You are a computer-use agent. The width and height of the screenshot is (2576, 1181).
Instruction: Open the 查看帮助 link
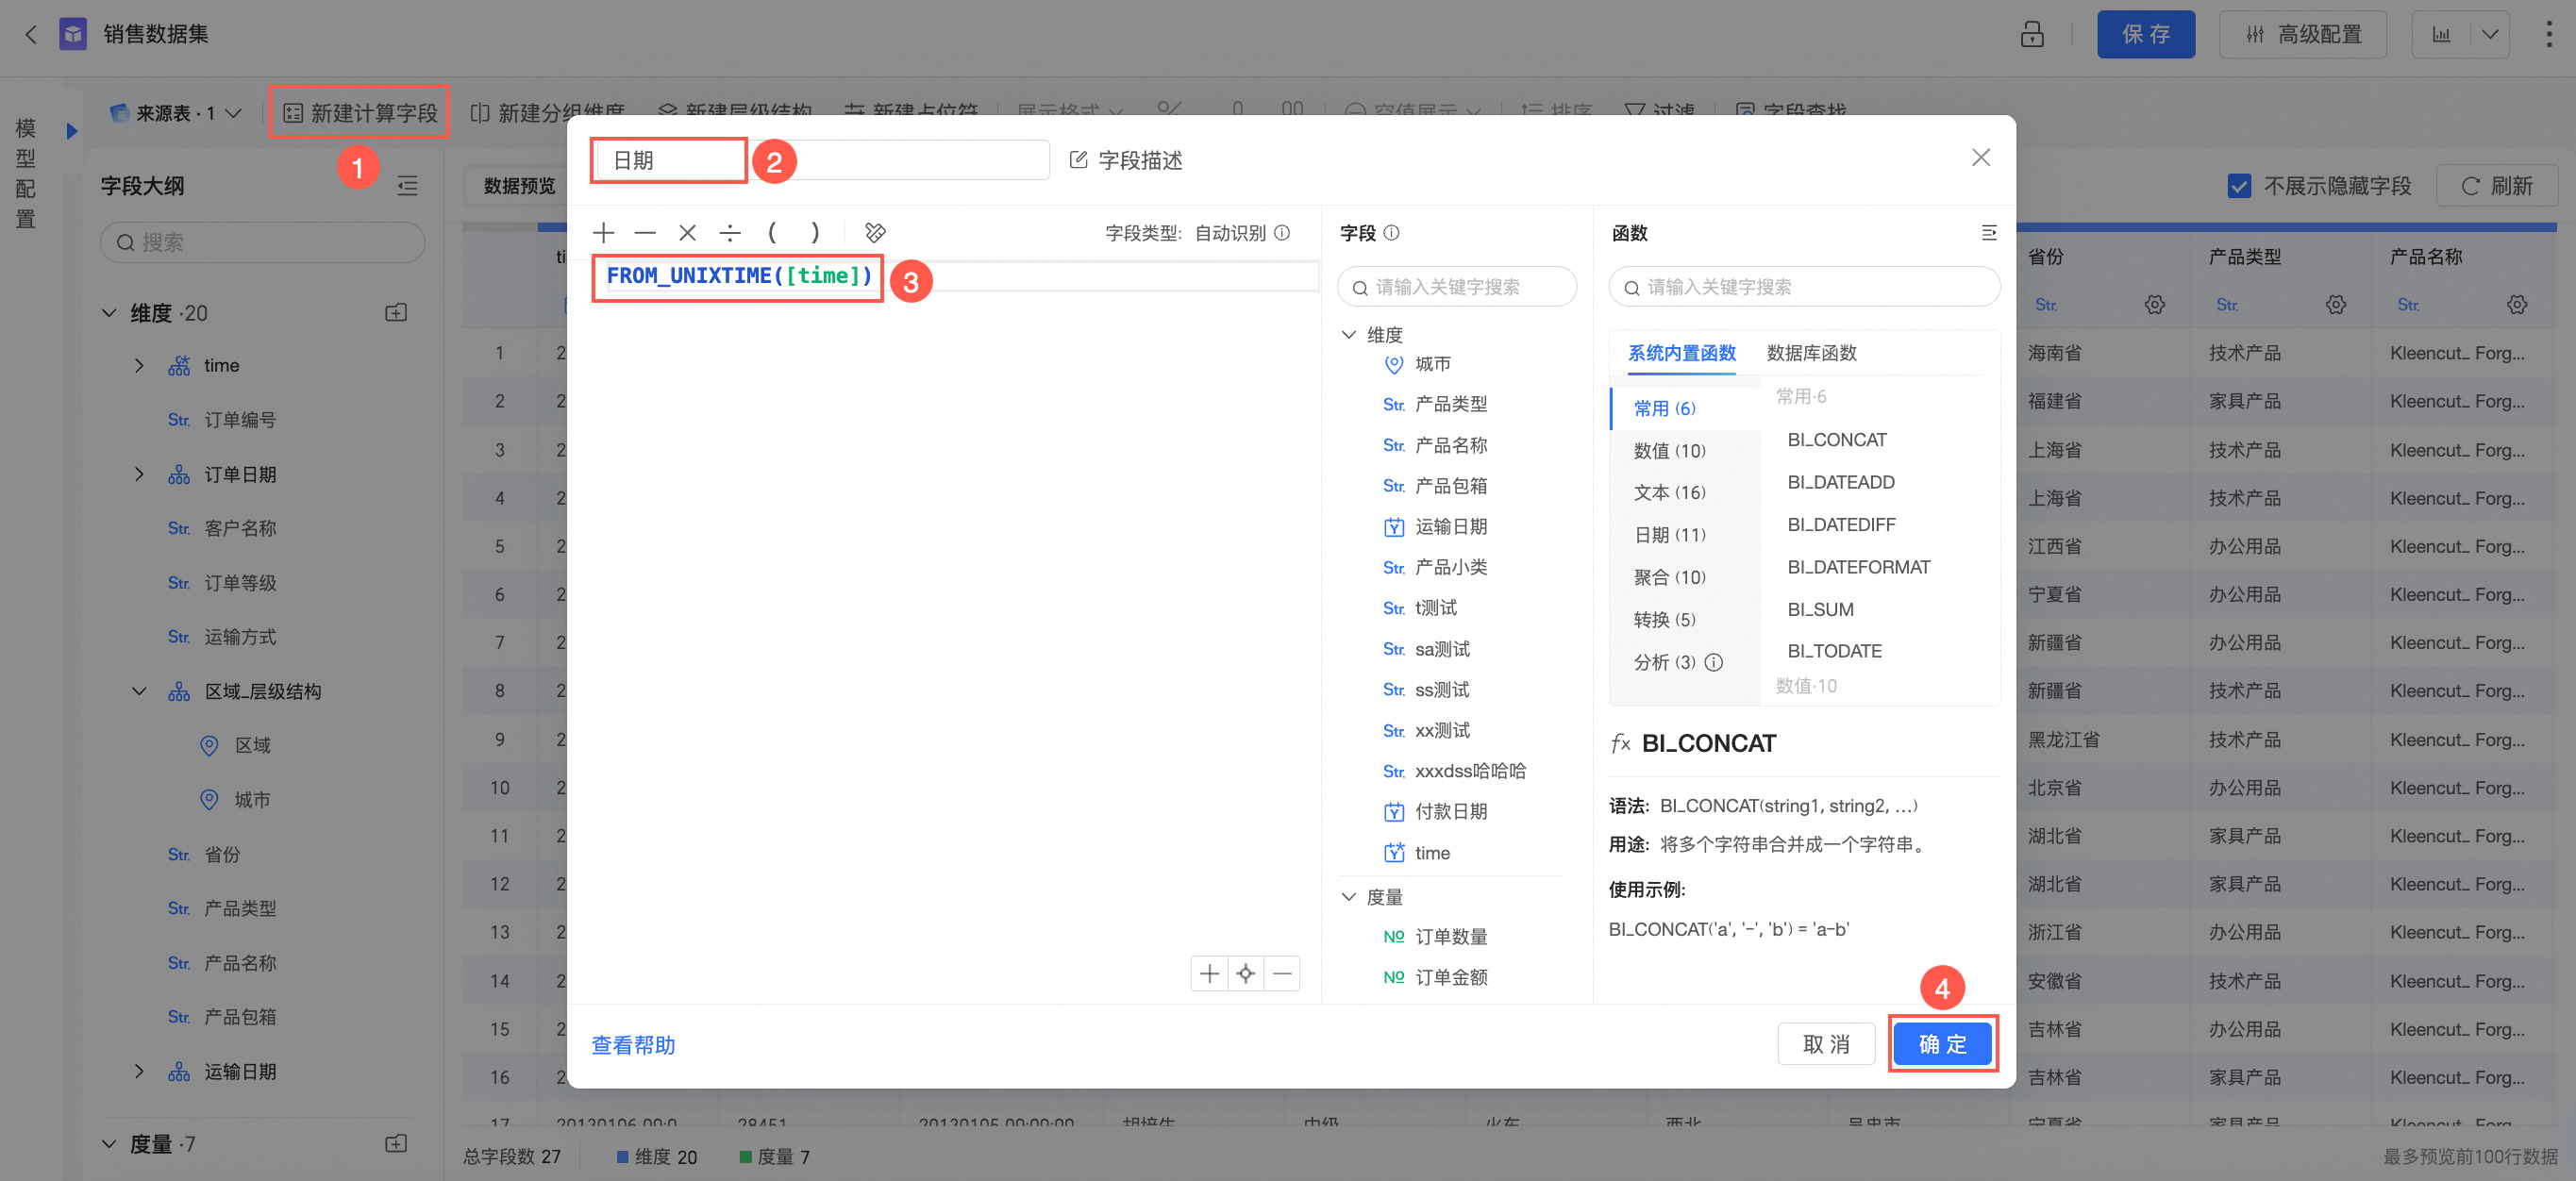(633, 1045)
